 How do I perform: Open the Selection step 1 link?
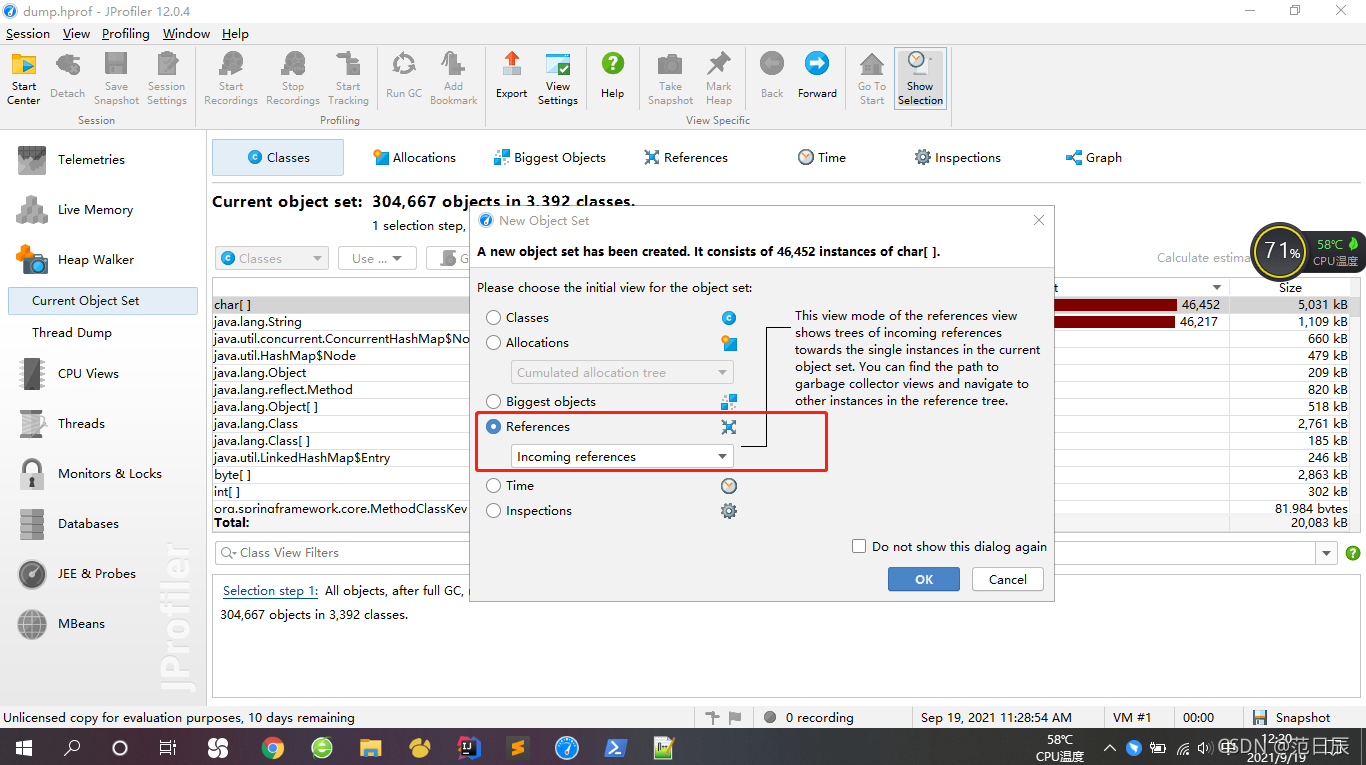point(270,590)
